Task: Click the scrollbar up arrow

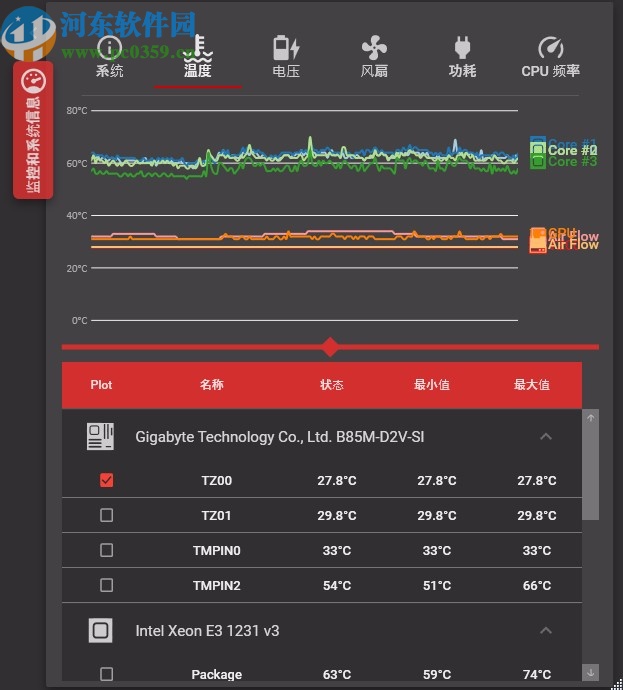Action: [590, 418]
